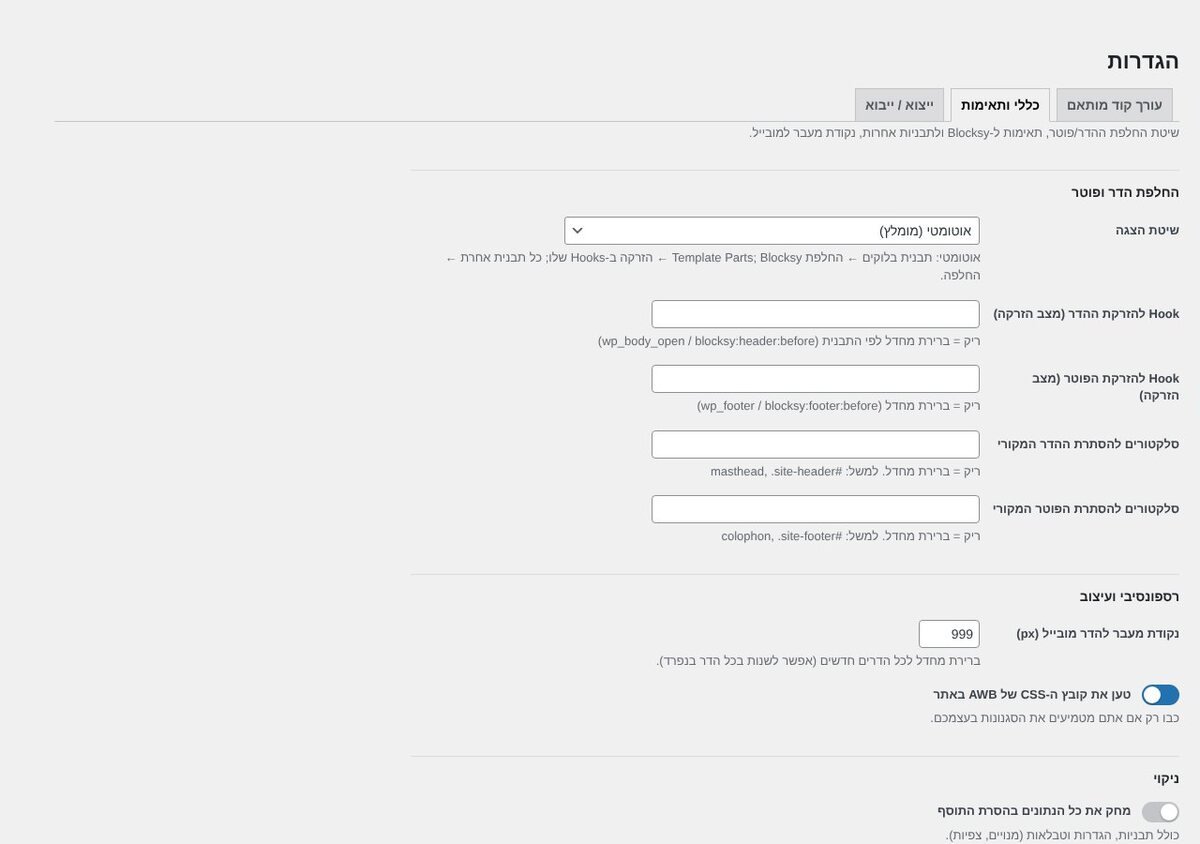The image size is (1200, 844).
Task: Select the ייצוא / ייבוא tab
Action: point(899,105)
